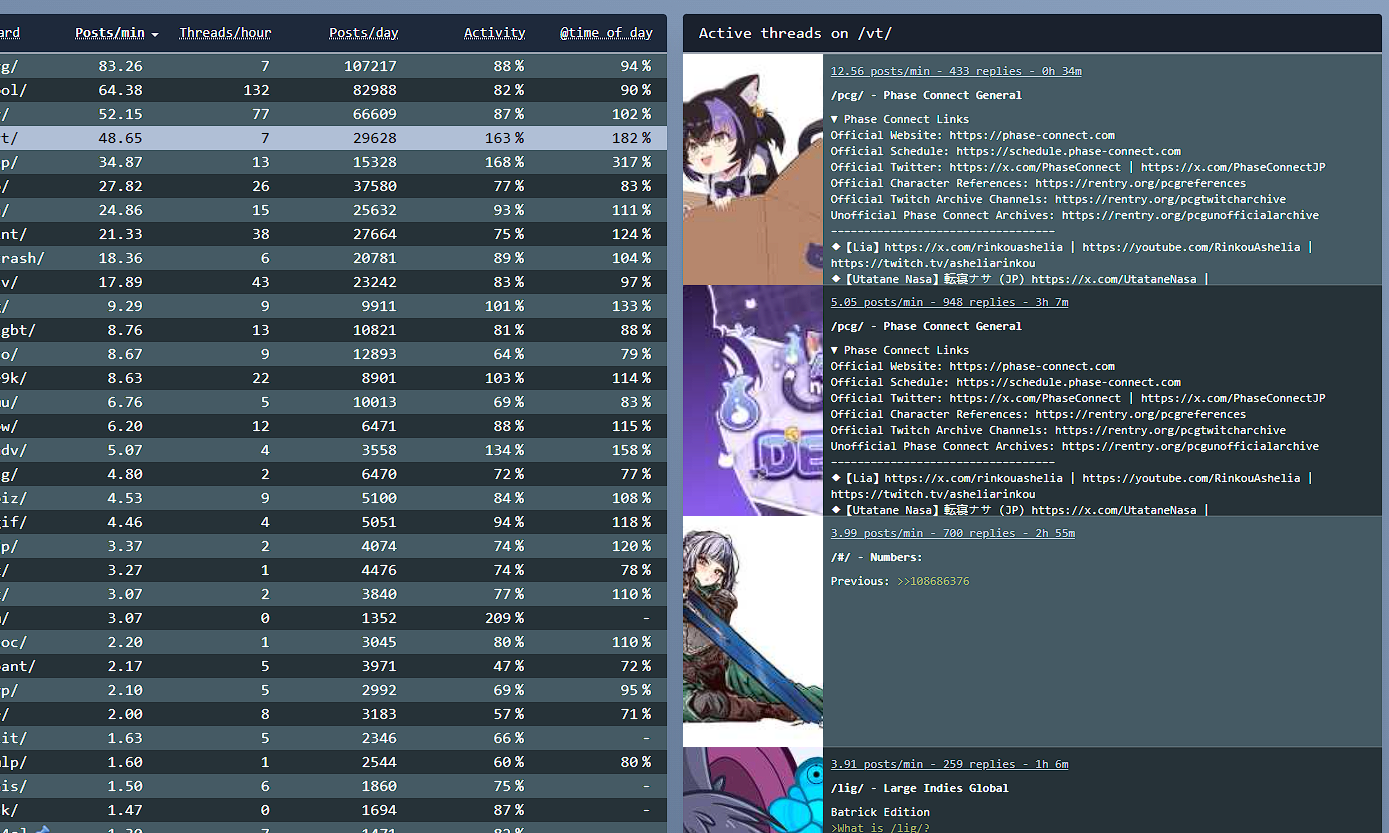The image size is (1389, 833).
Task: Open thread link '12.56 posts/min - 433 replies'
Action: [x=956, y=71]
